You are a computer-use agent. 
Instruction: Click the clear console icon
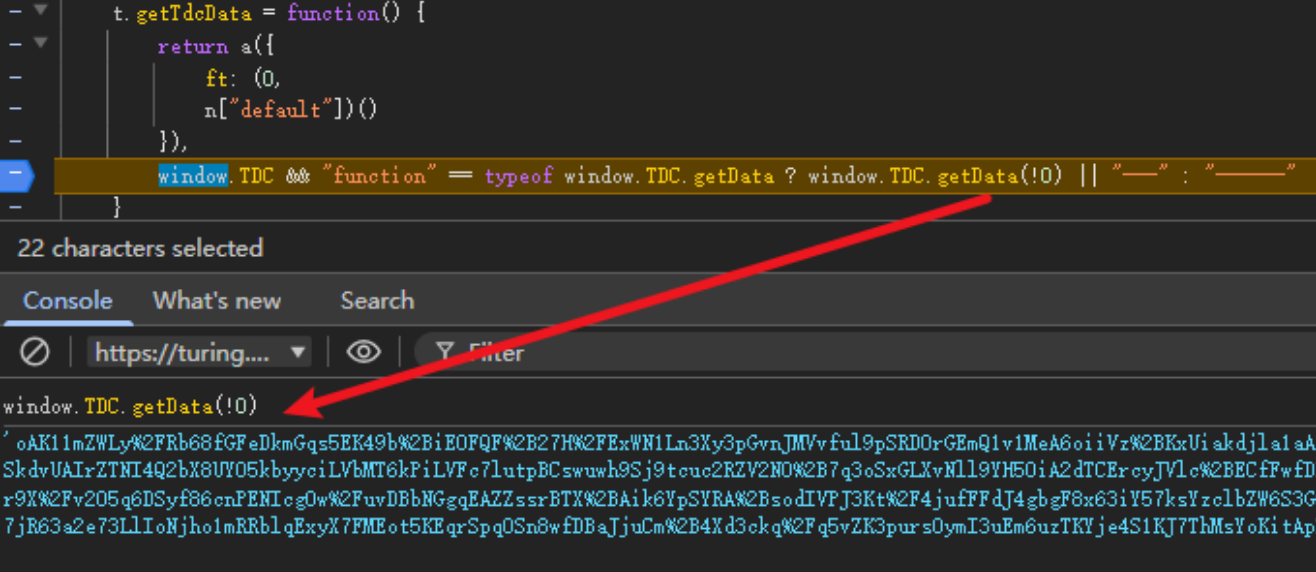35,351
